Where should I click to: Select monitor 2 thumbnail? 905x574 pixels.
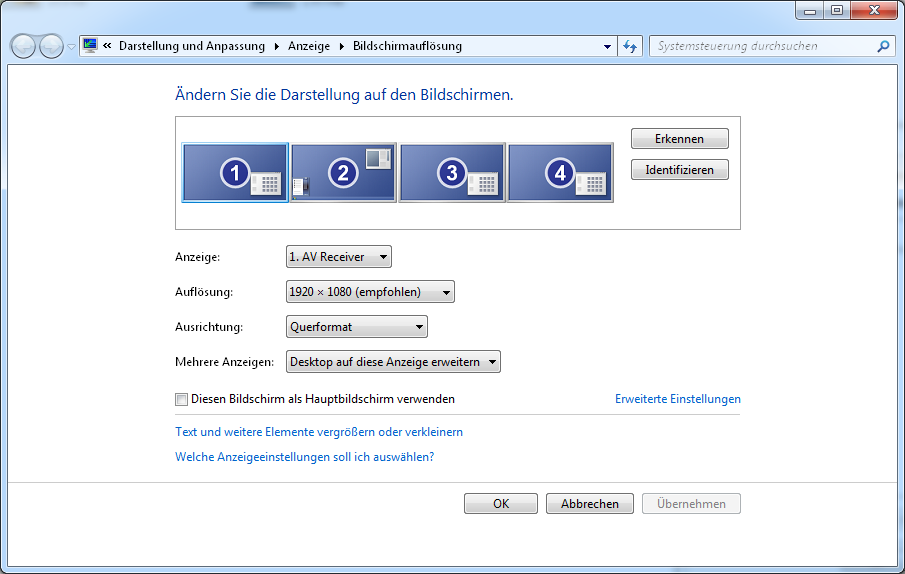[x=343, y=172]
